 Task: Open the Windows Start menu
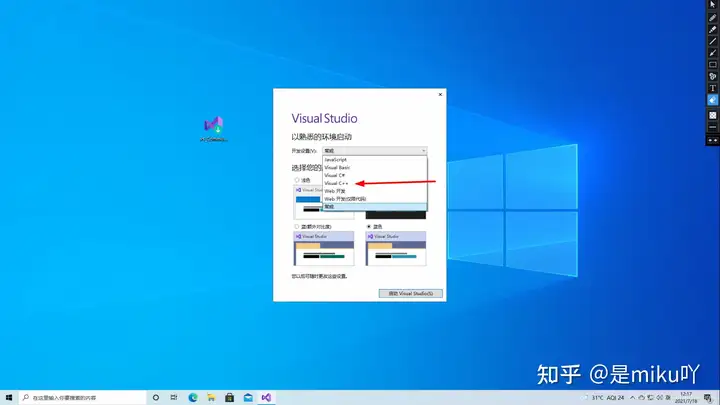[9, 398]
